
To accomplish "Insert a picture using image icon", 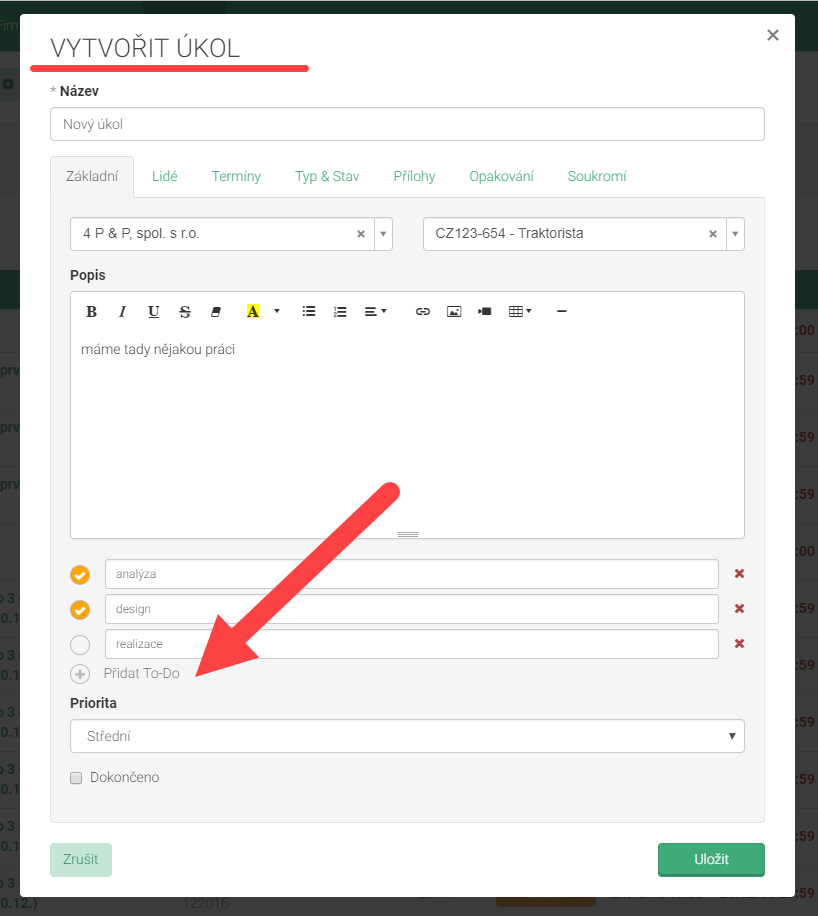I will pyautogui.click(x=454, y=312).
